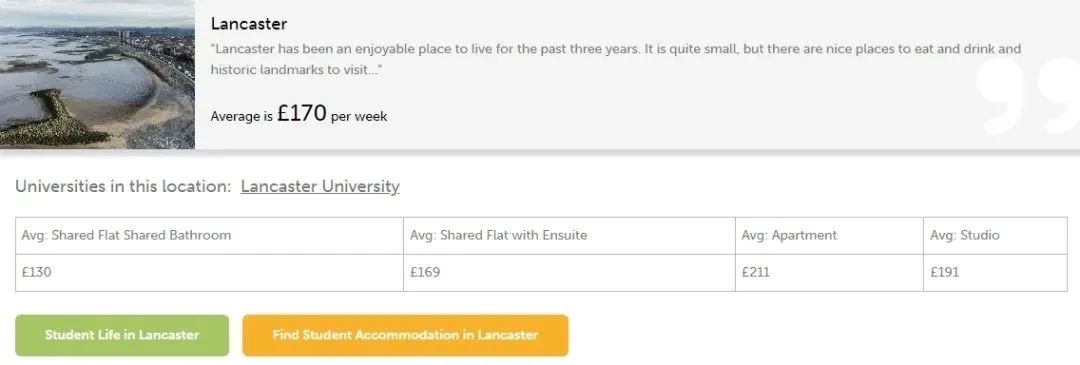Click the £170 average weekly price
This screenshot has width=1080, height=365.
pyautogui.click(x=302, y=114)
